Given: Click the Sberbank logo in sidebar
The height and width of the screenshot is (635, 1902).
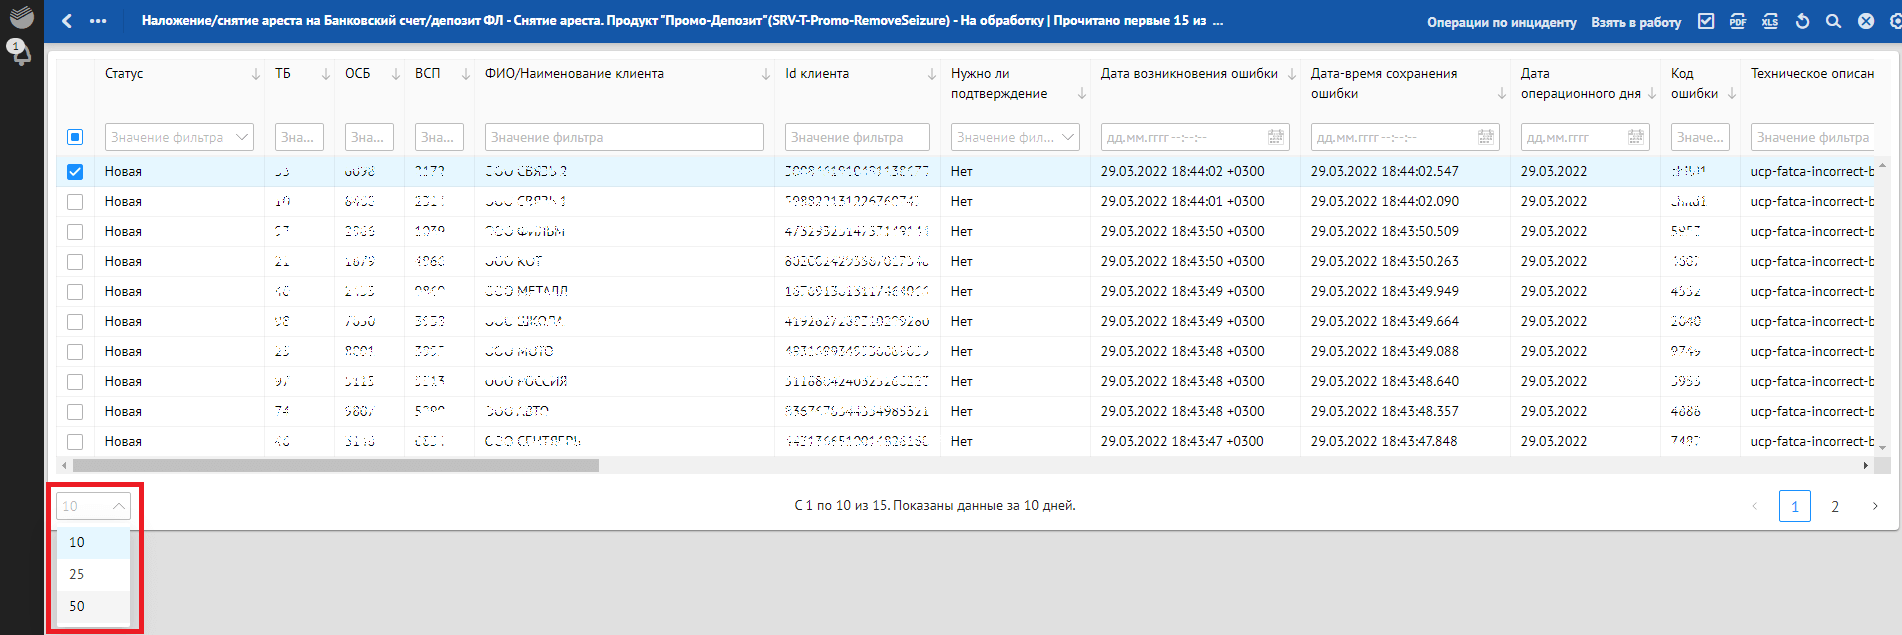Looking at the screenshot, I should pyautogui.click(x=21, y=16).
